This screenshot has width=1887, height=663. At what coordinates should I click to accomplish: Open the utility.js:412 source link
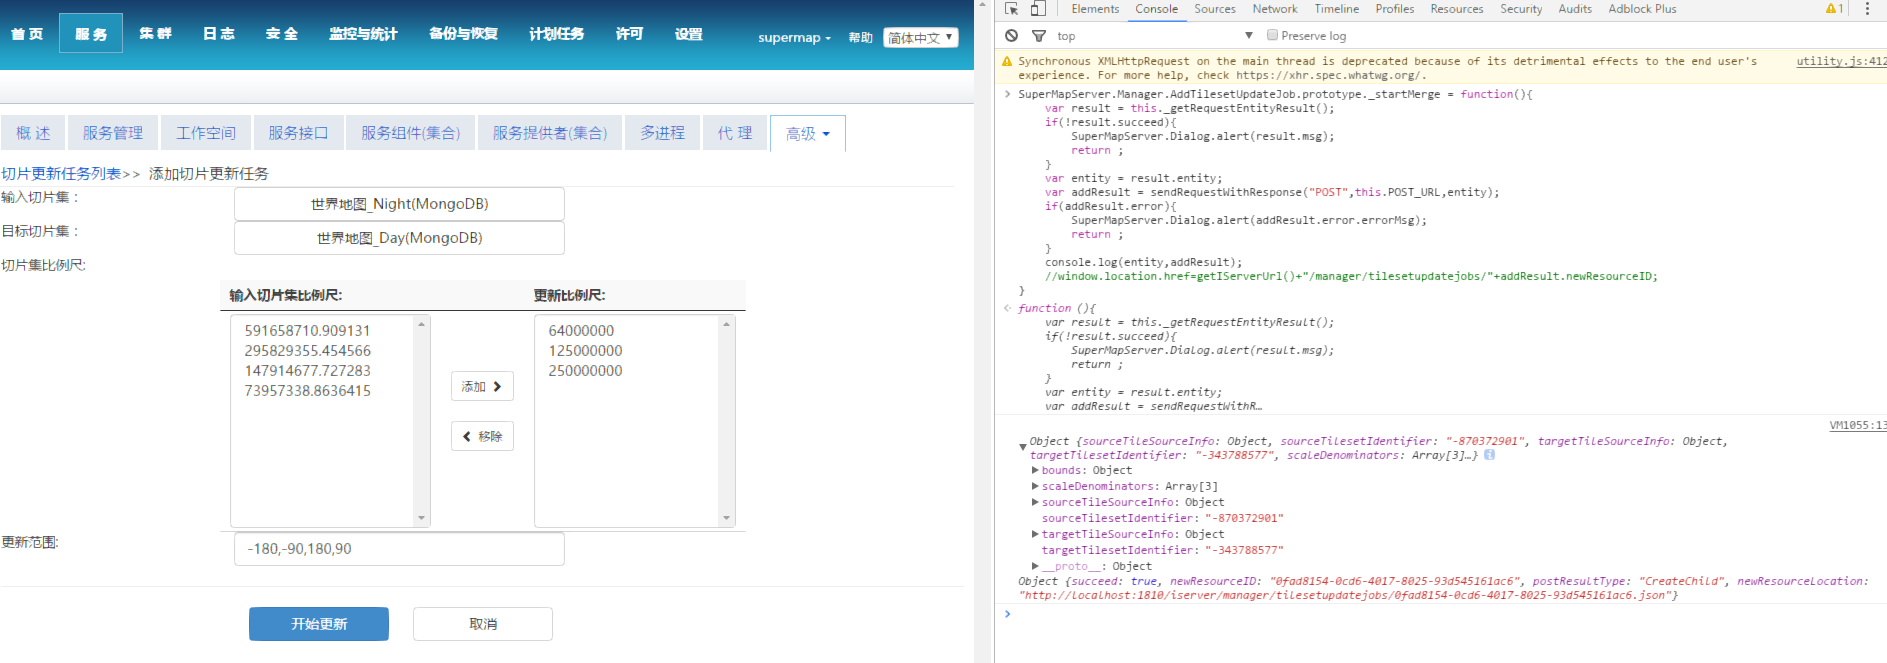(1841, 62)
